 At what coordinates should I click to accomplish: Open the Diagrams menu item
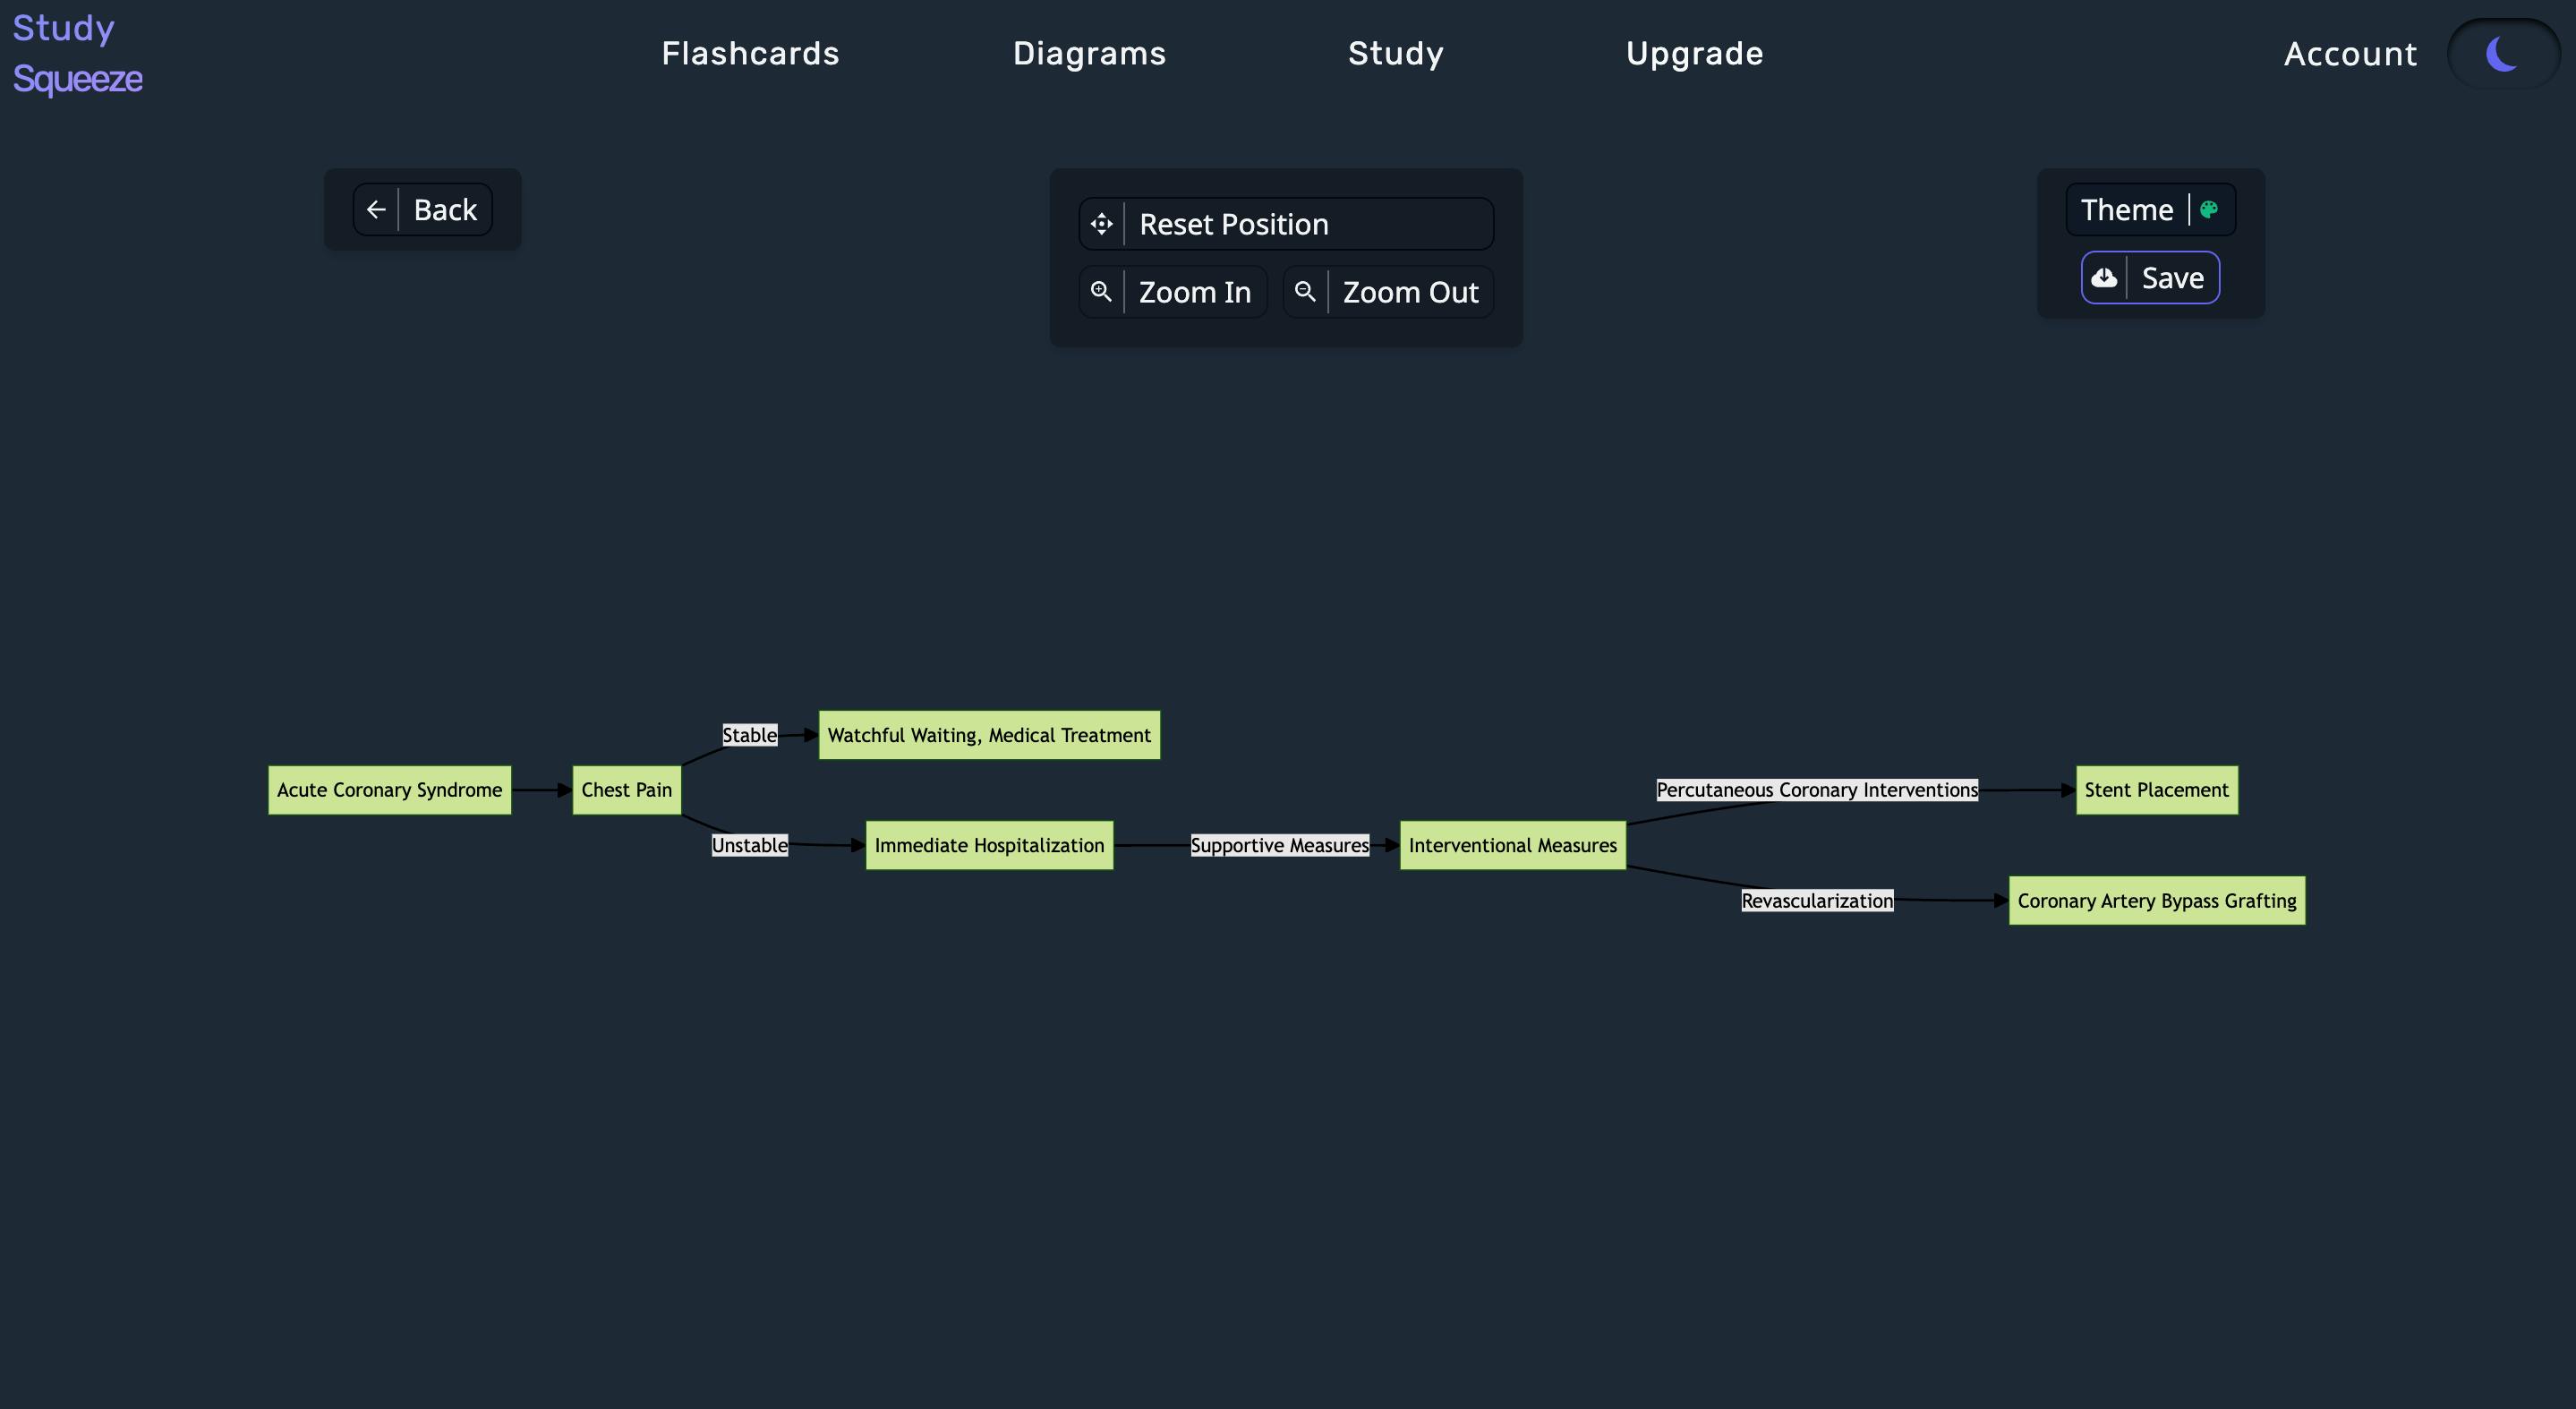(x=1089, y=53)
